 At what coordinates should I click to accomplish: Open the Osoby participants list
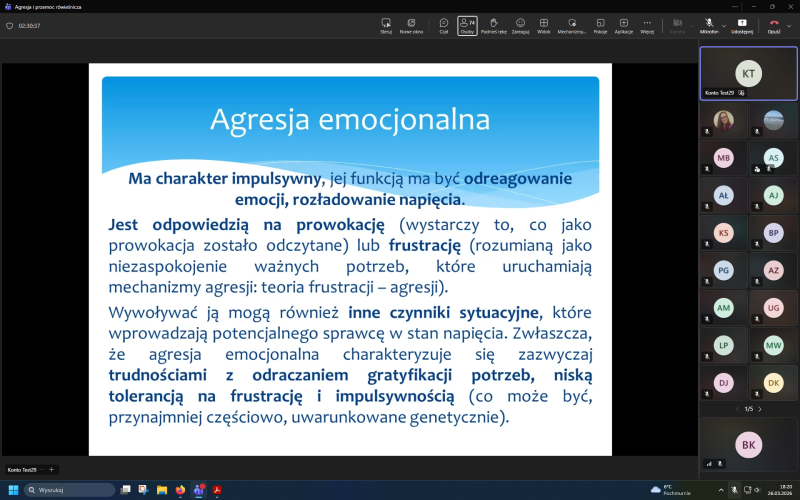pos(467,25)
